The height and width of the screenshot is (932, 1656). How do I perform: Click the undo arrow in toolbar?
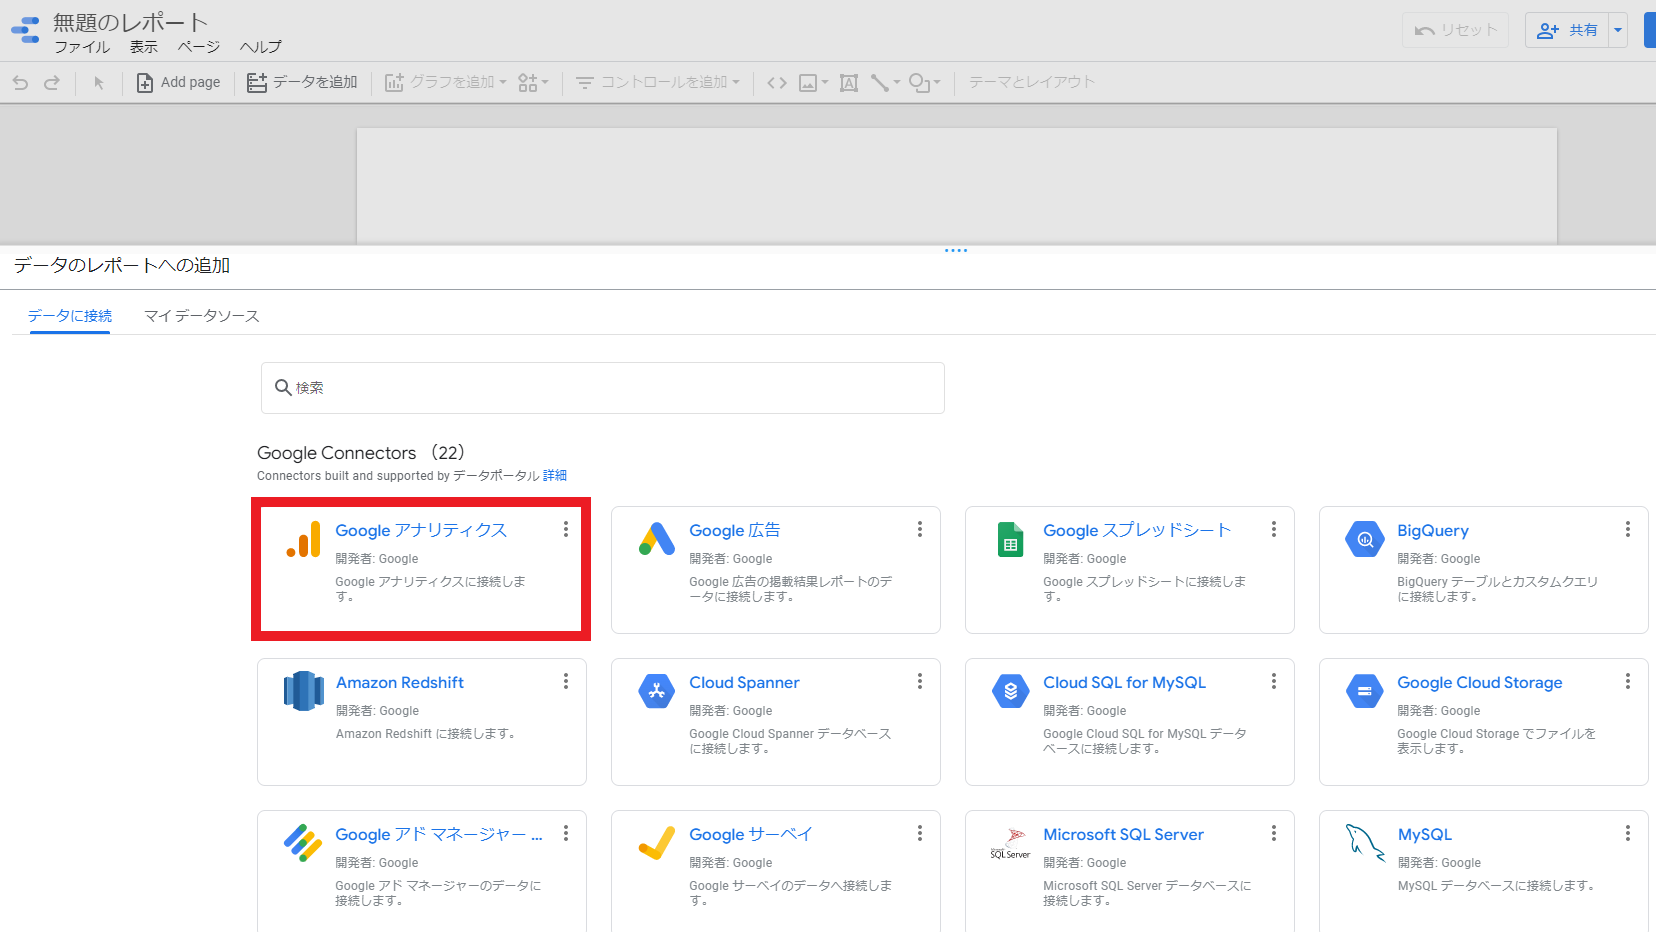pyautogui.click(x=20, y=83)
